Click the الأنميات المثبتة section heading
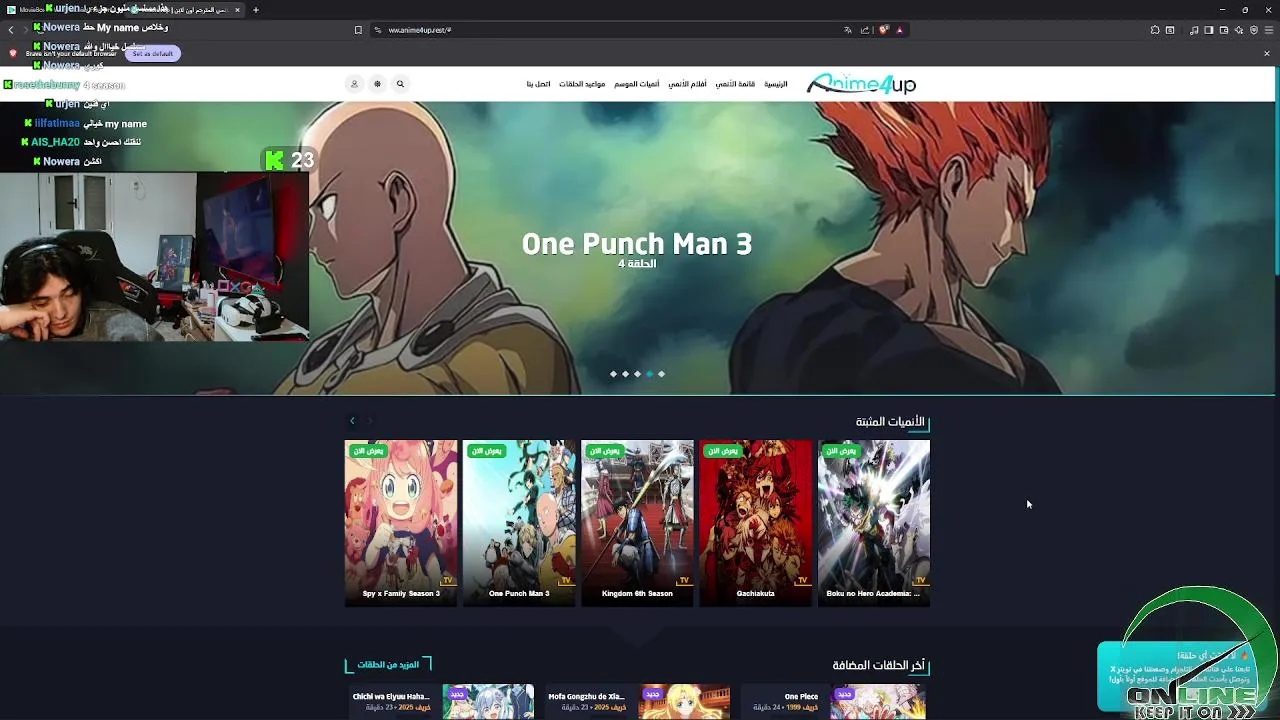Image resolution: width=1280 pixels, height=720 pixels. [x=890, y=422]
